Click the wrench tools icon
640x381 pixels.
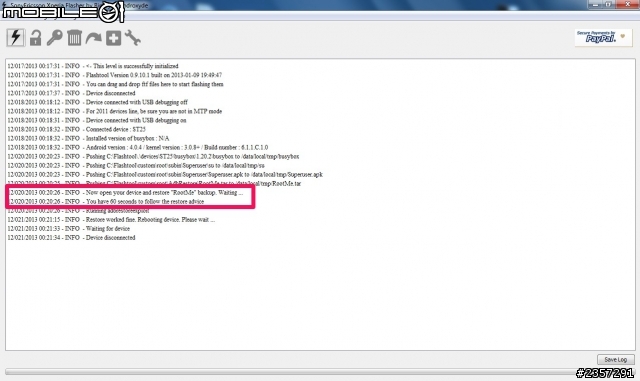click(x=133, y=38)
